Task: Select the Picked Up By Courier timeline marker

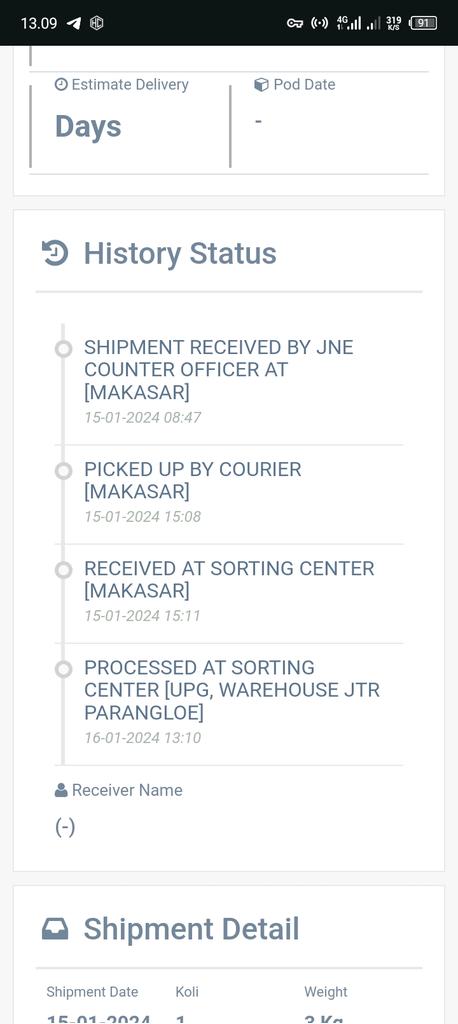Action: pyautogui.click(x=63, y=471)
